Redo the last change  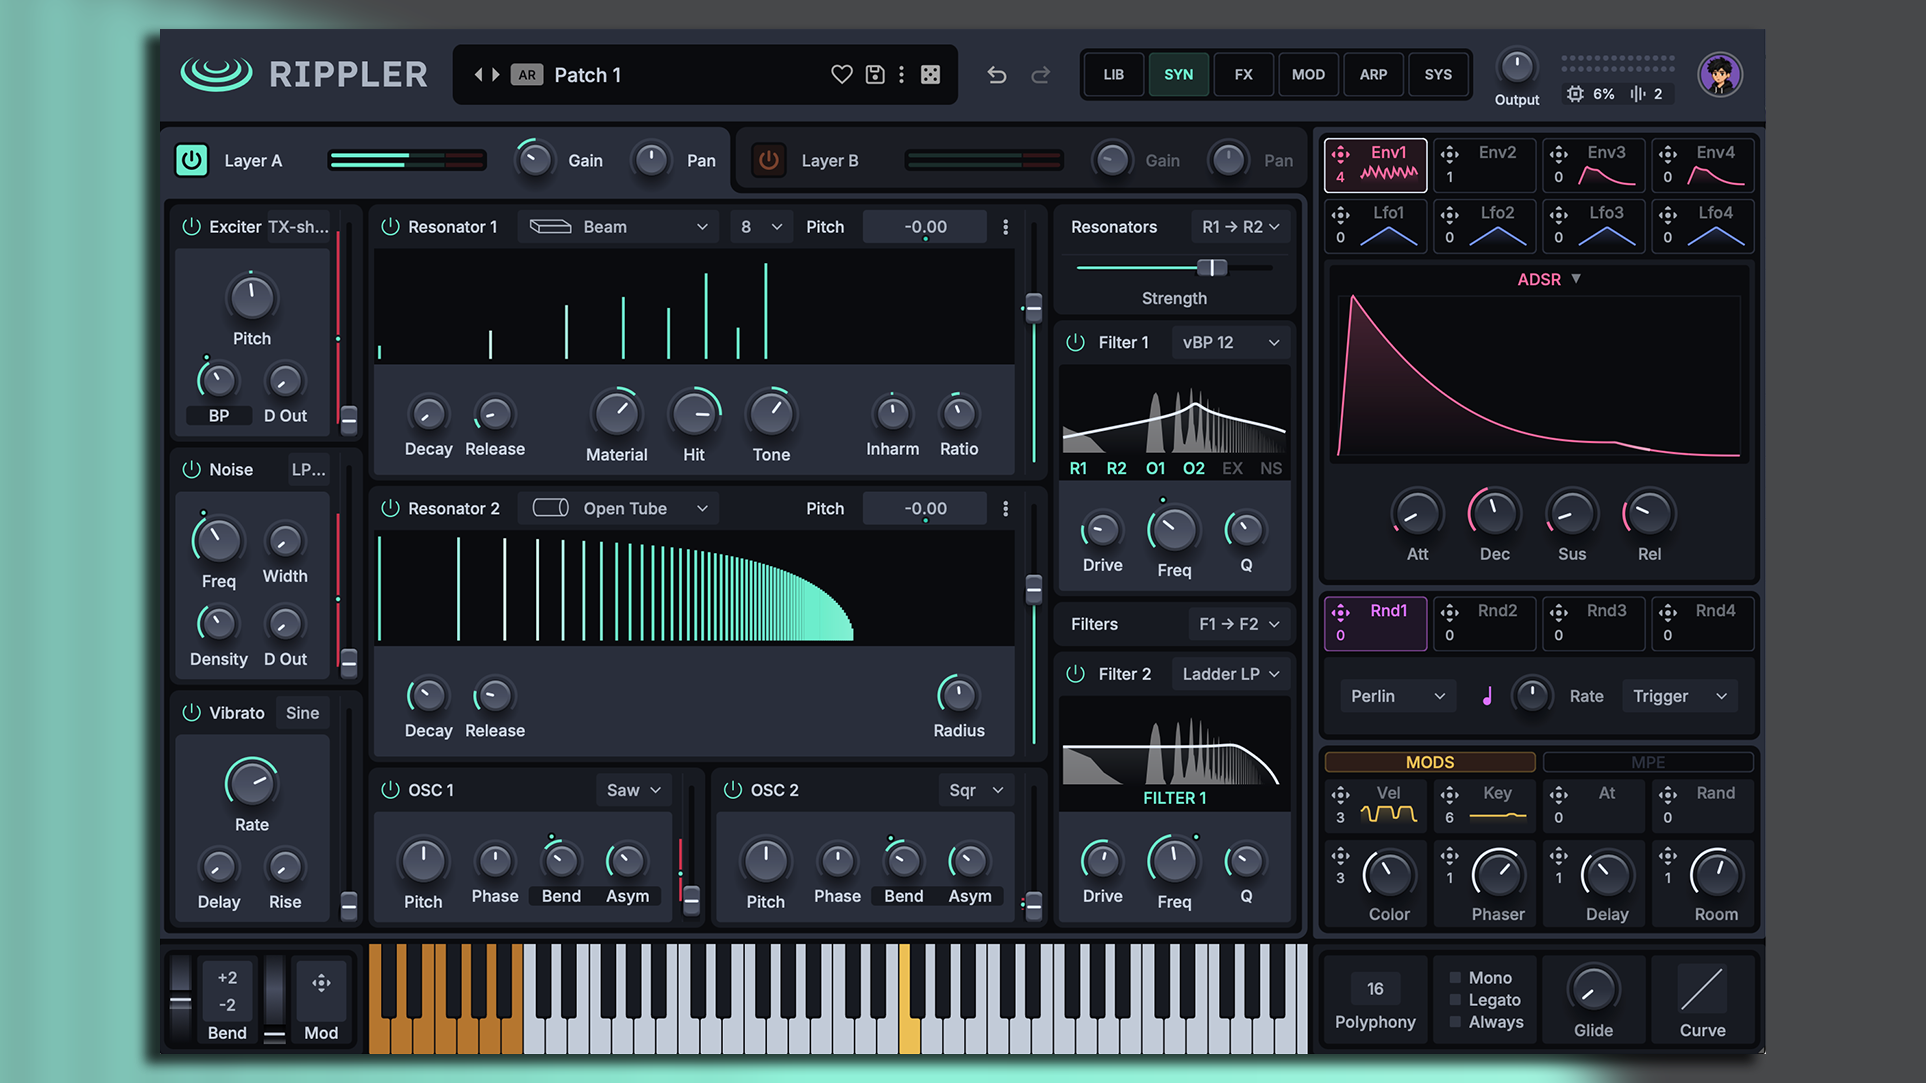point(1040,74)
